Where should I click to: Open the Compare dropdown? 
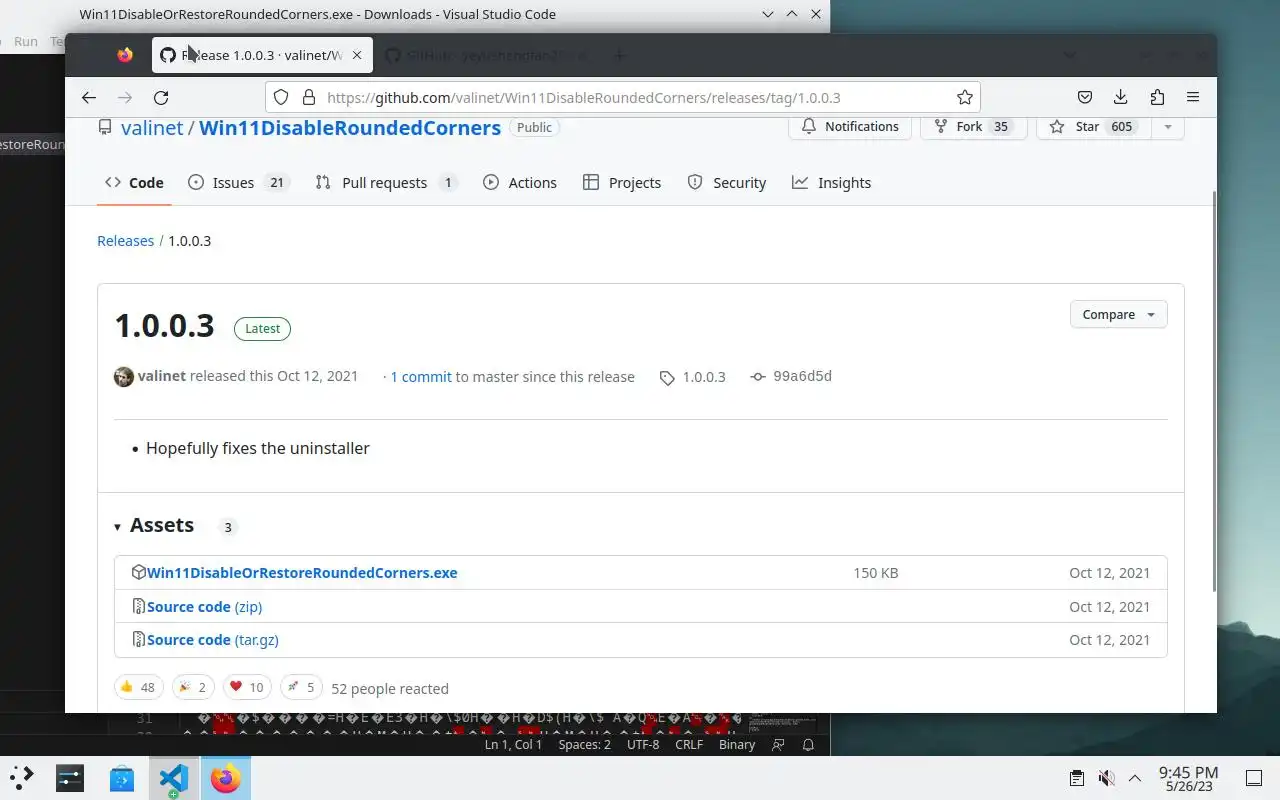1118,314
